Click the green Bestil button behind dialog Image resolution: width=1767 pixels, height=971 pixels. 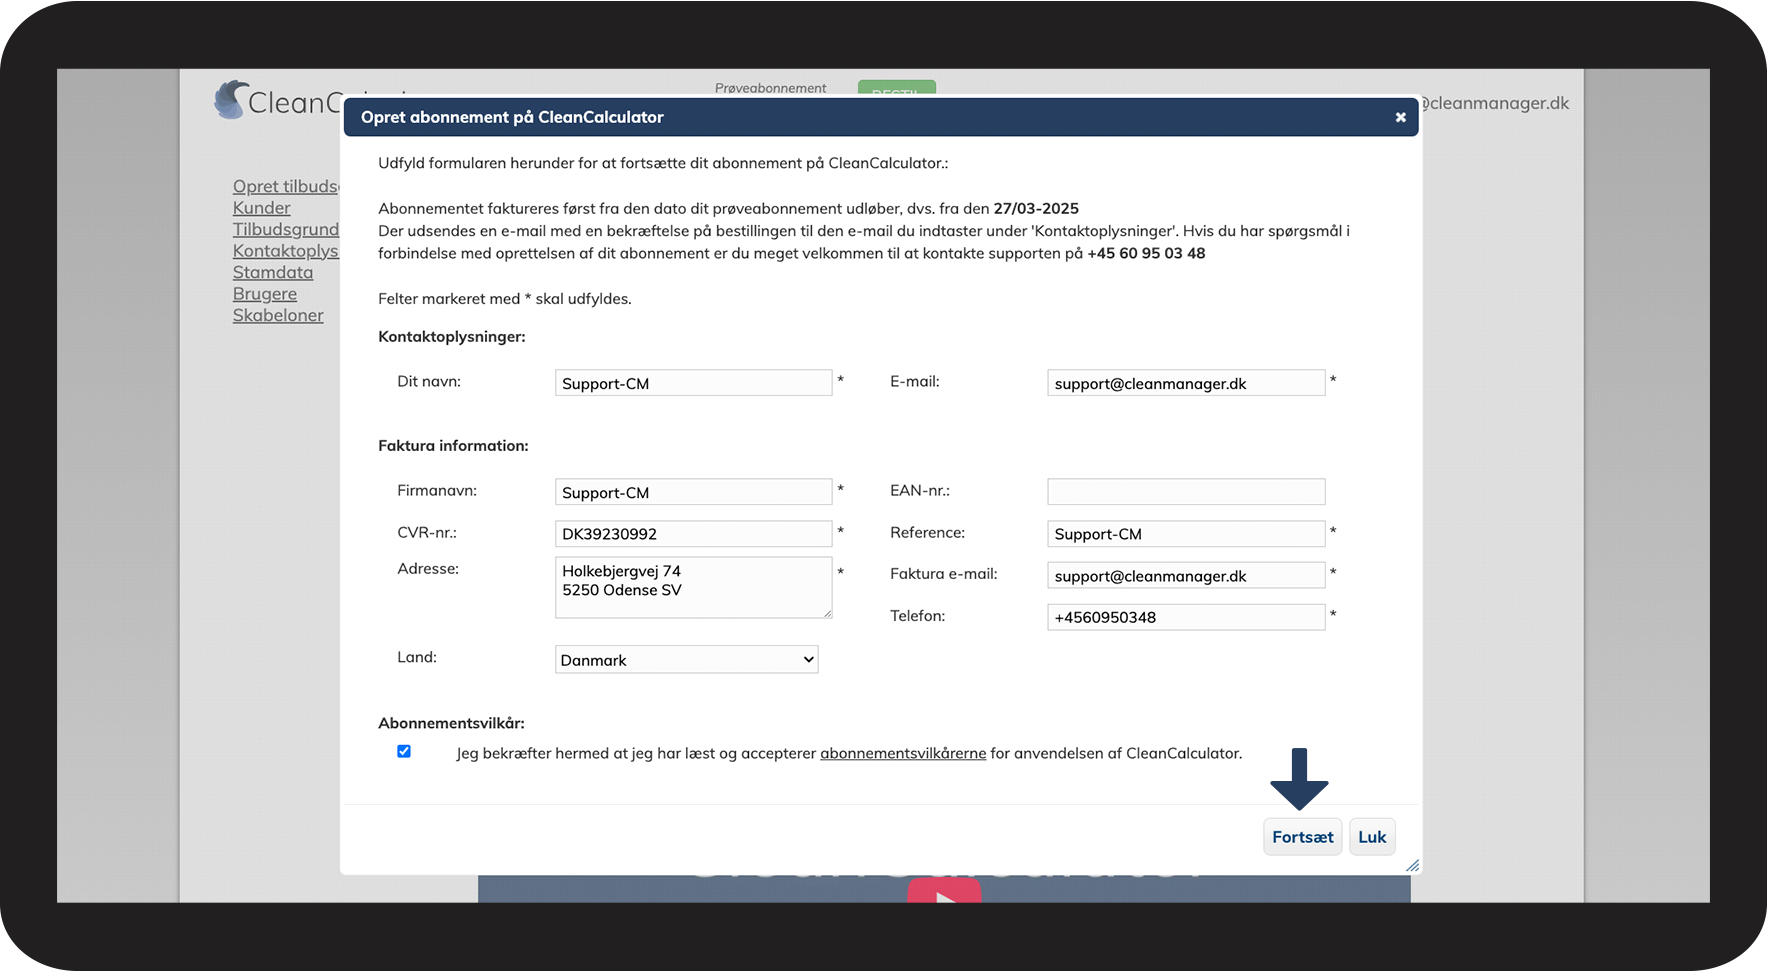pos(897,88)
